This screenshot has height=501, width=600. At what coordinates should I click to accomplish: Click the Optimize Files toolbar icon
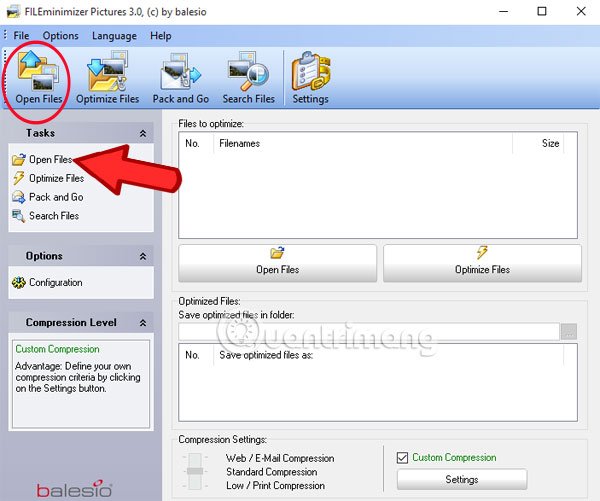click(x=108, y=78)
